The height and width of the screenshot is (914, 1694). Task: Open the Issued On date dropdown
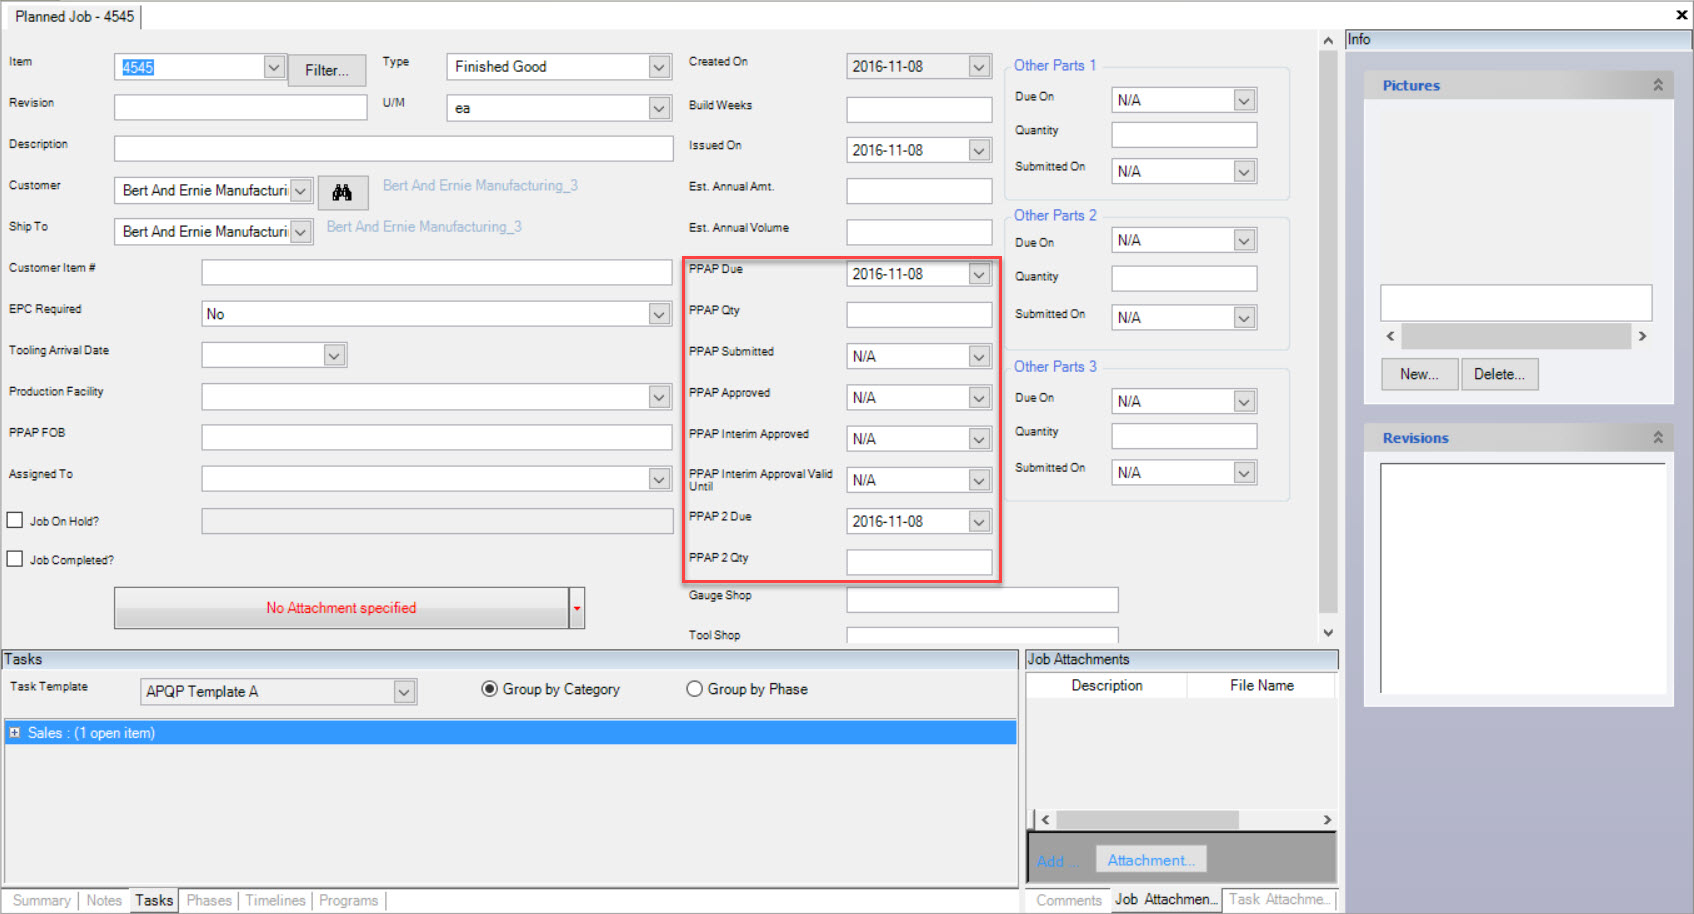pyautogui.click(x=979, y=150)
